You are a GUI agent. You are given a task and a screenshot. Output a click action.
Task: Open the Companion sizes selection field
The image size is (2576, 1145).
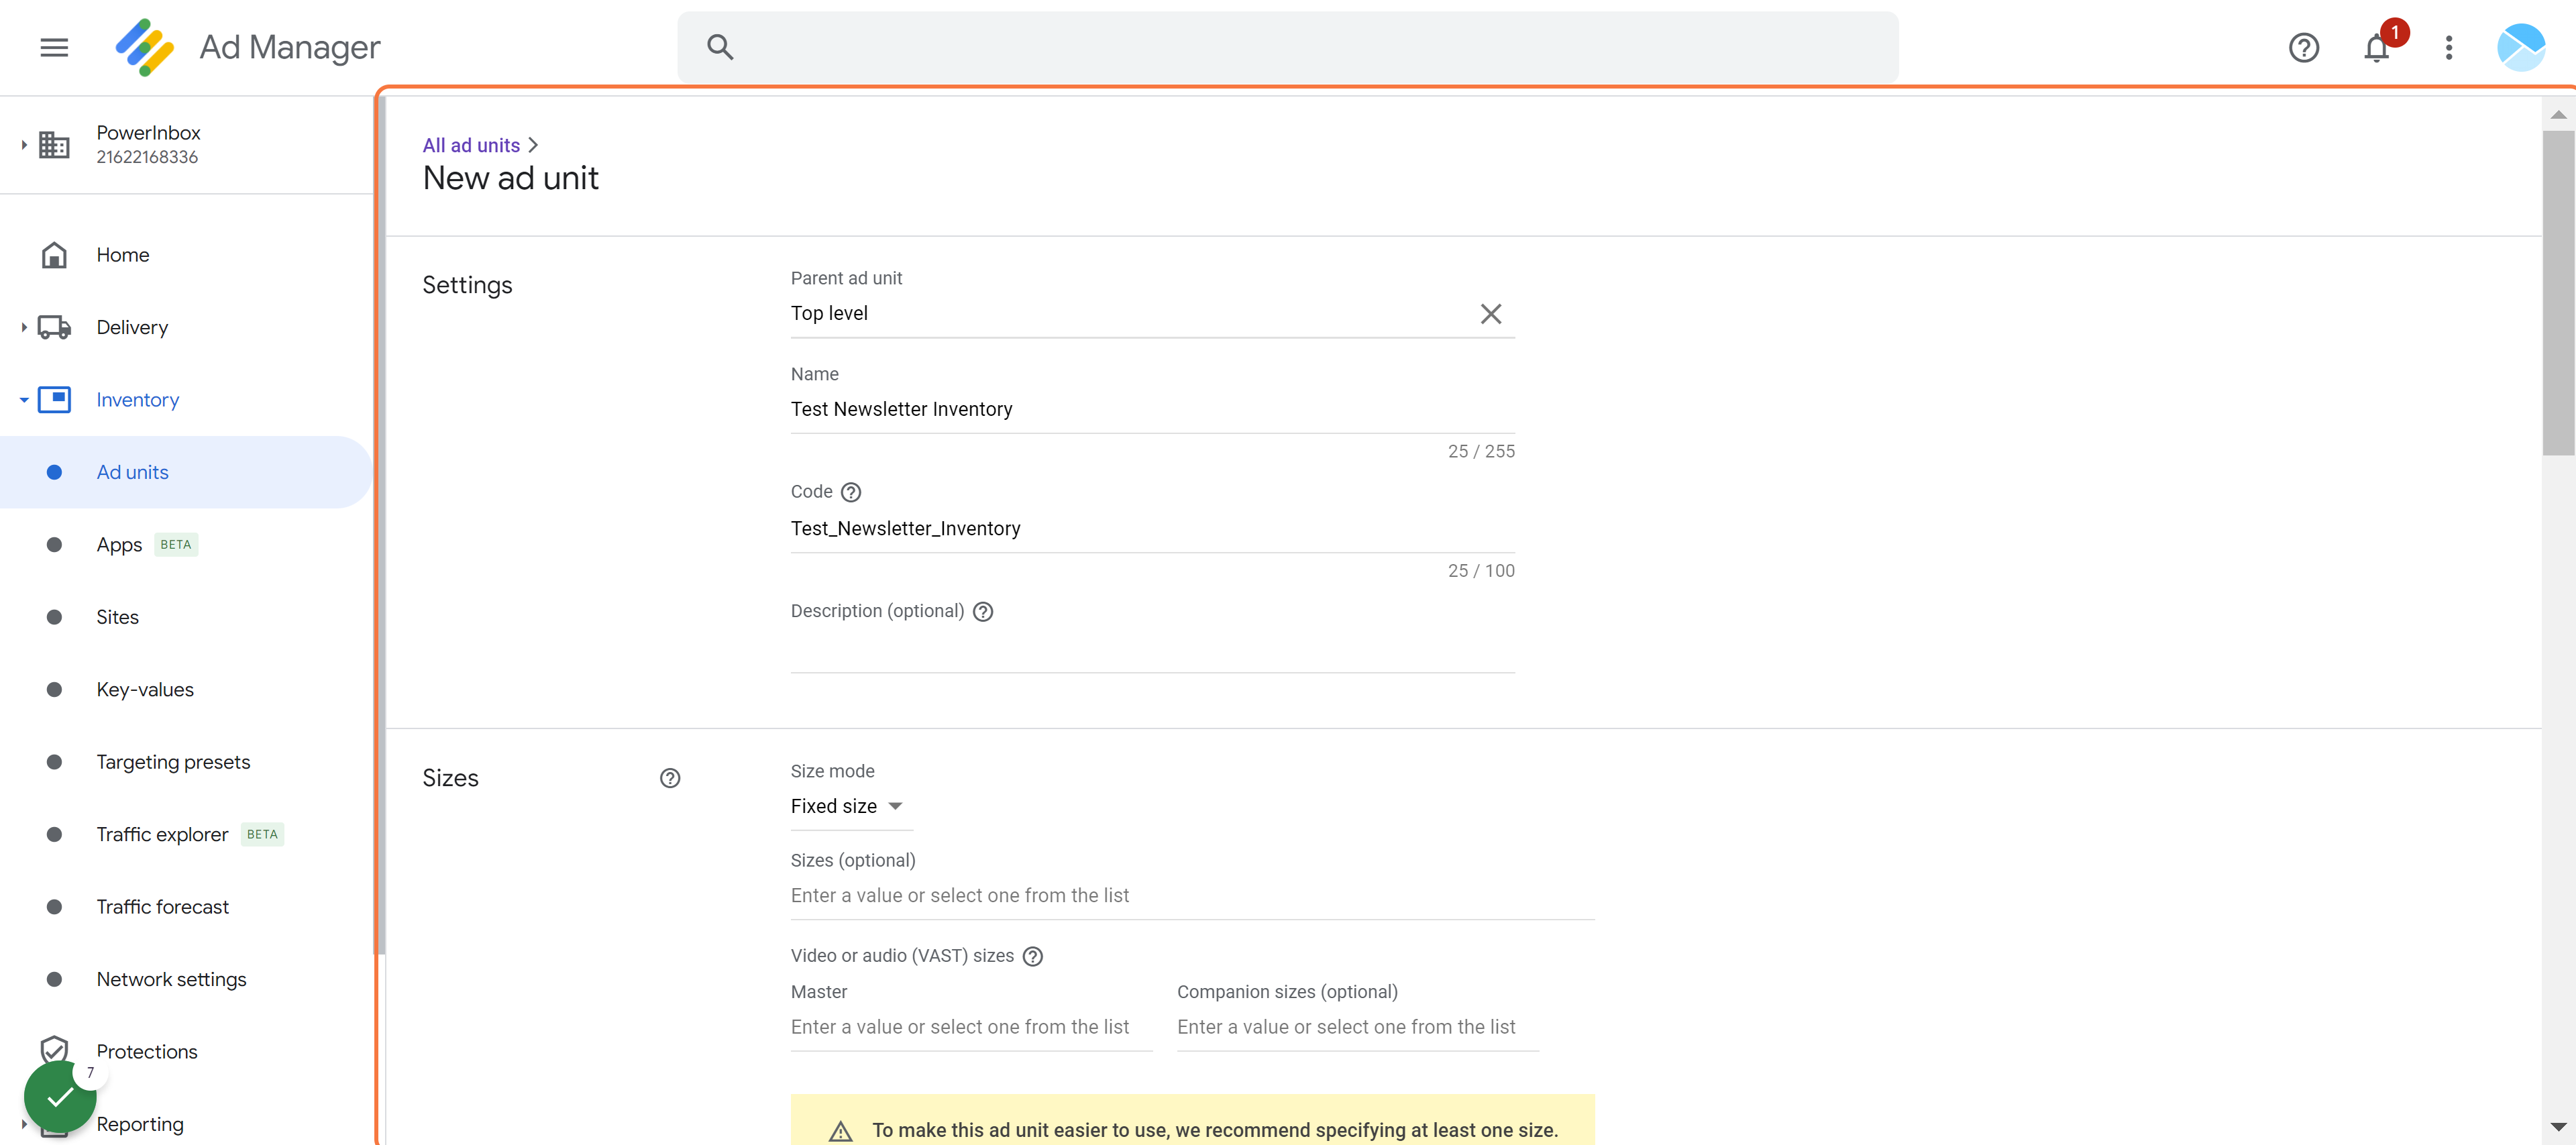pyautogui.click(x=1357, y=1028)
